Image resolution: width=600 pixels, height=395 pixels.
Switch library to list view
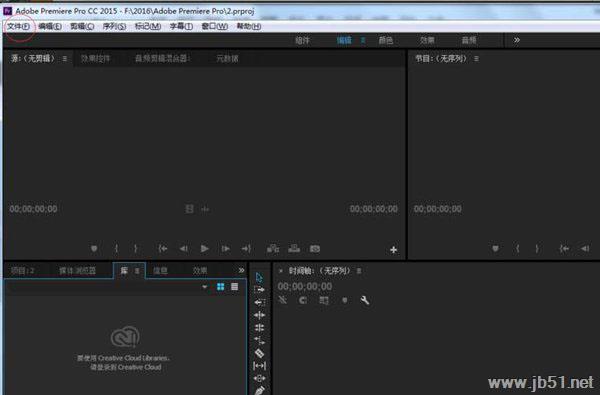point(235,287)
